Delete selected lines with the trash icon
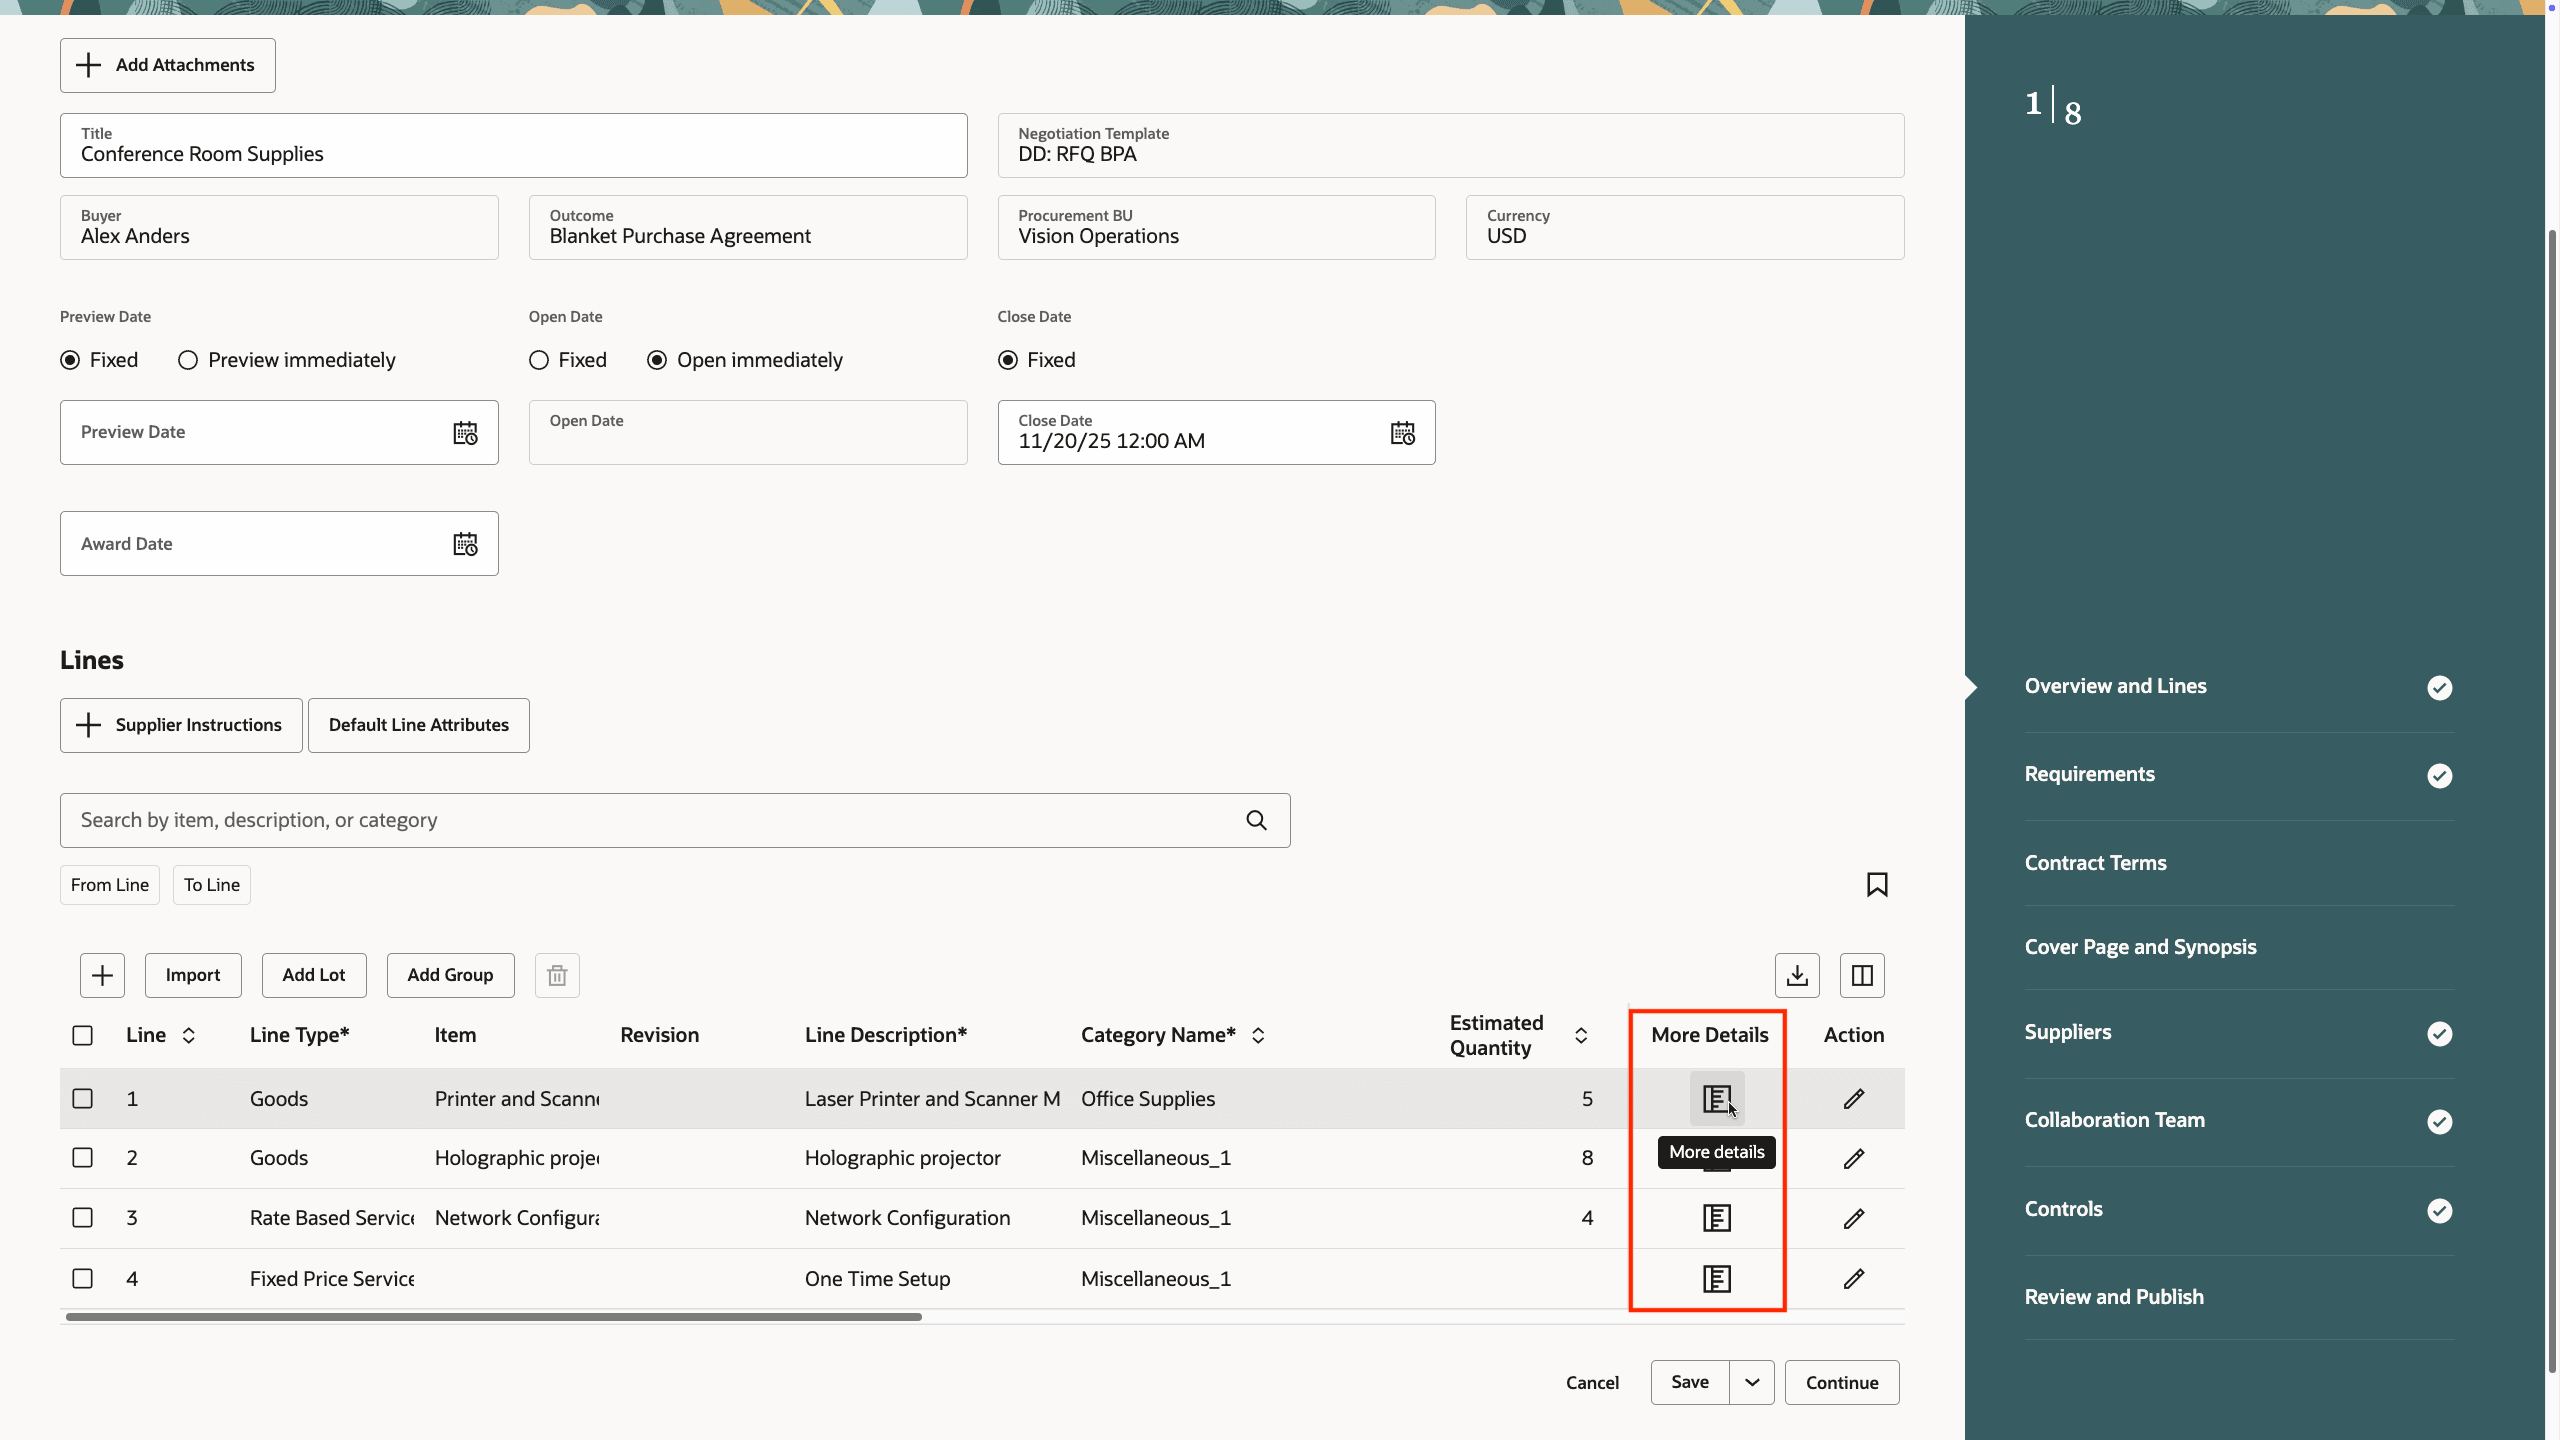 556,975
